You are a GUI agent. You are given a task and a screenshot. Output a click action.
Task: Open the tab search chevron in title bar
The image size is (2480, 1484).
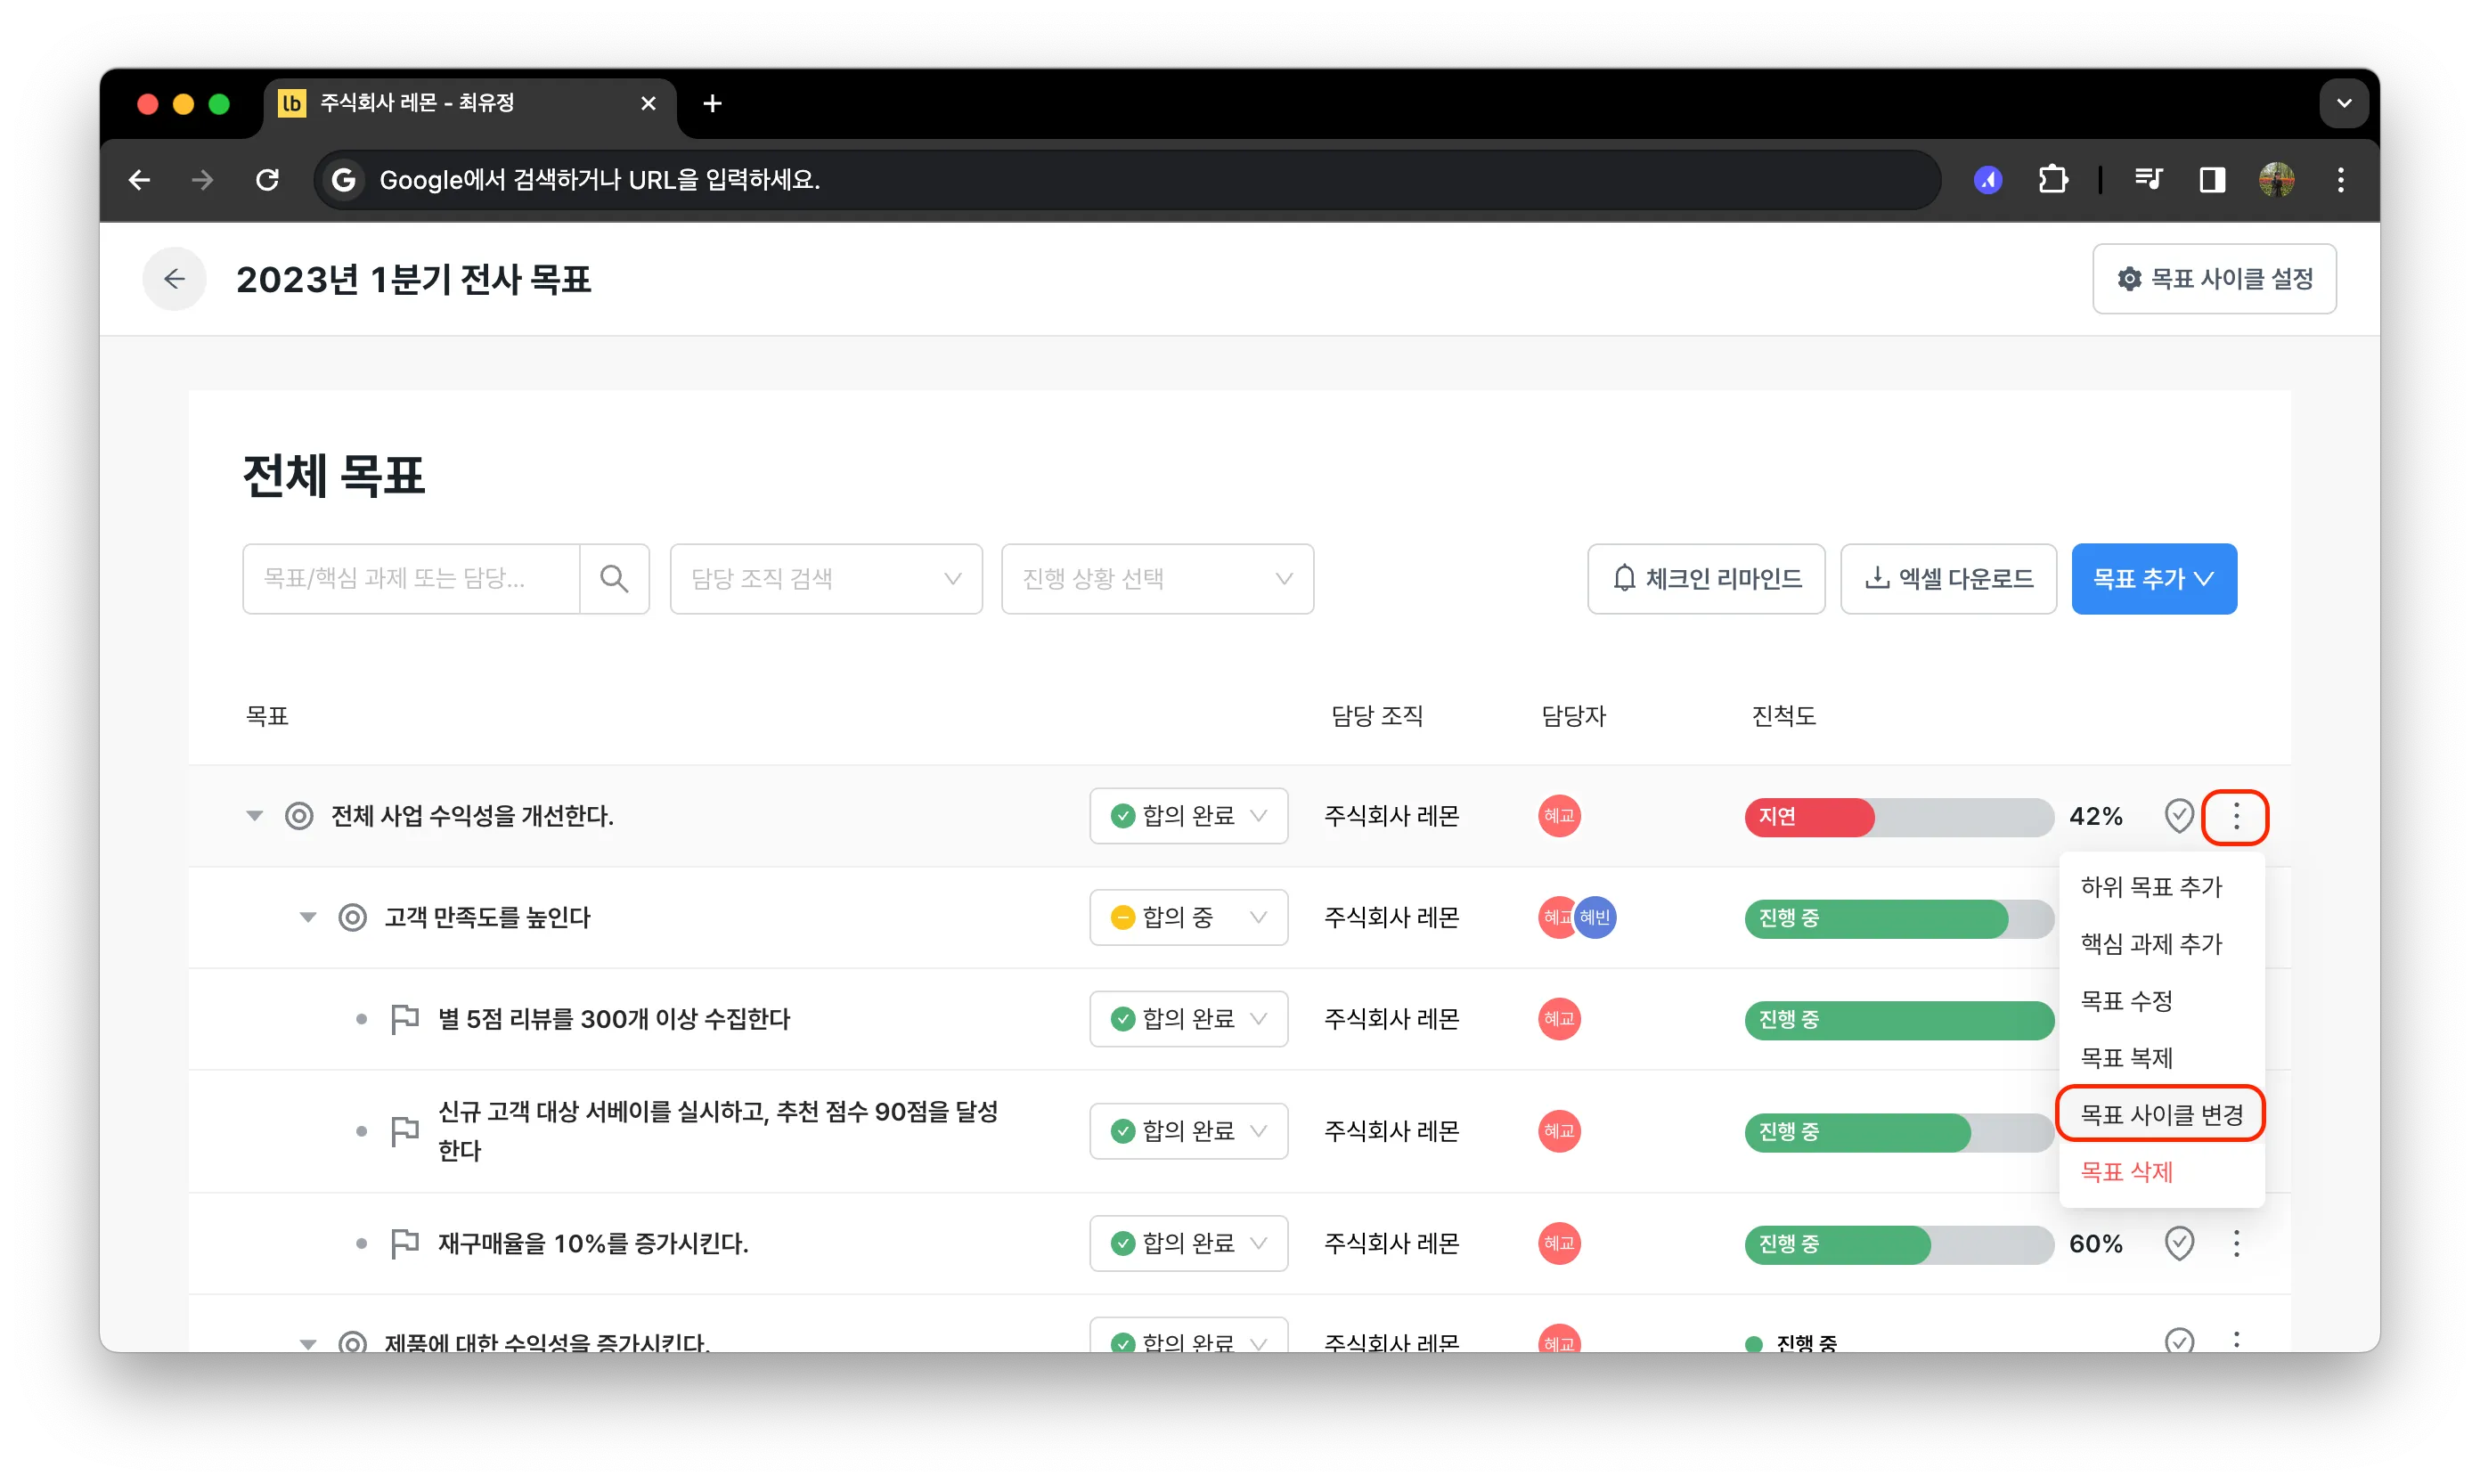click(2344, 103)
